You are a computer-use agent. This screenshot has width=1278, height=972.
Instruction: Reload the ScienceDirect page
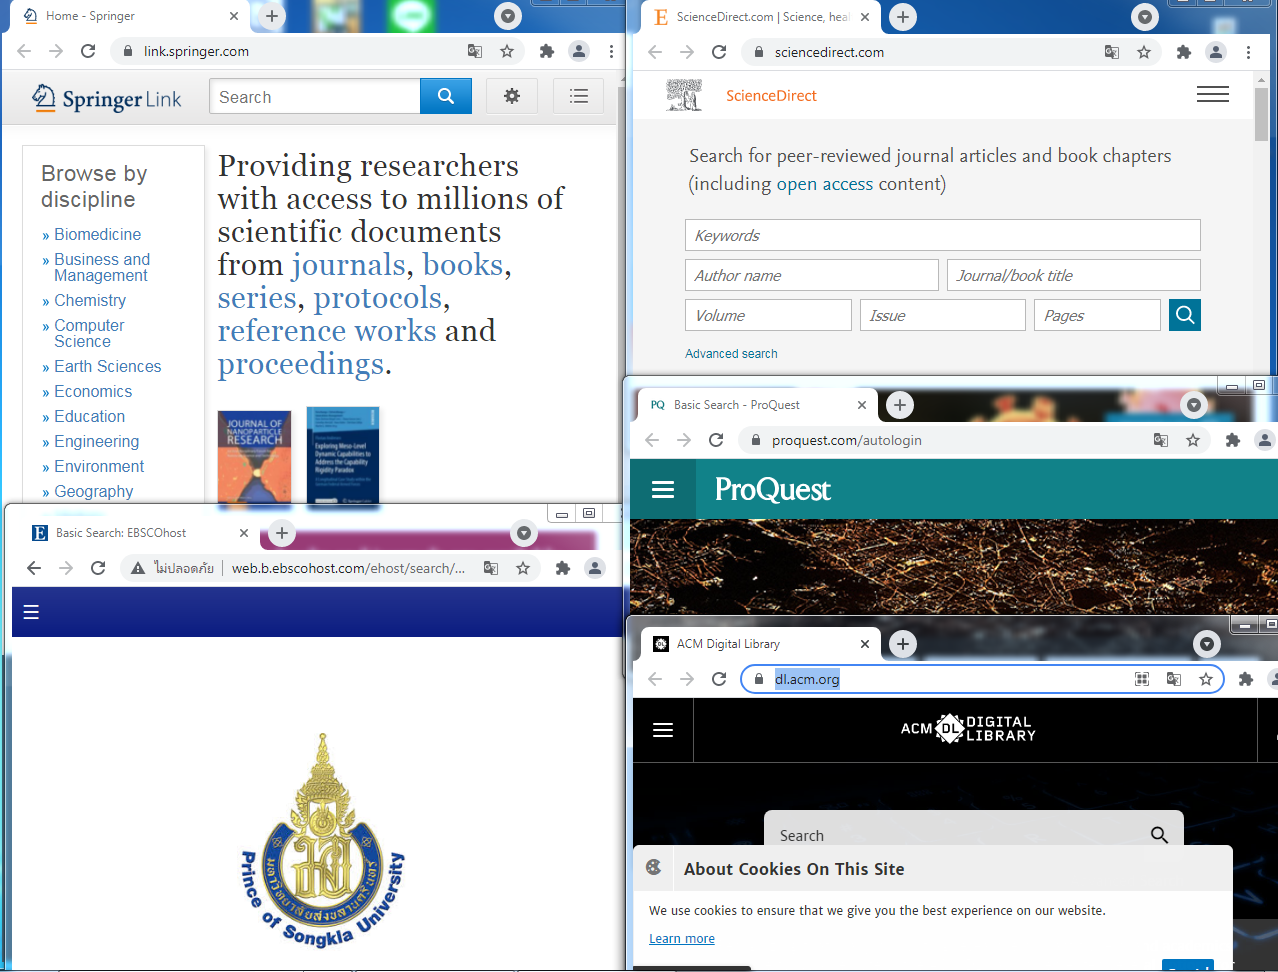719,52
